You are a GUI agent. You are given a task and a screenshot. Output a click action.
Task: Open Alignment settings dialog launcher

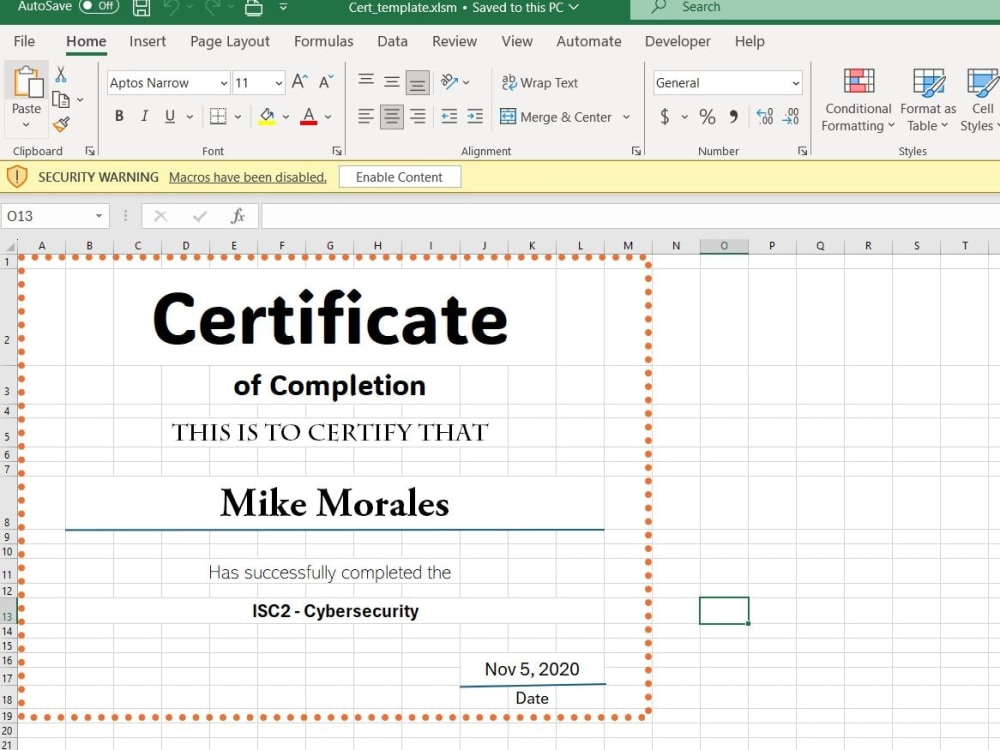click(x=636, y=151)
